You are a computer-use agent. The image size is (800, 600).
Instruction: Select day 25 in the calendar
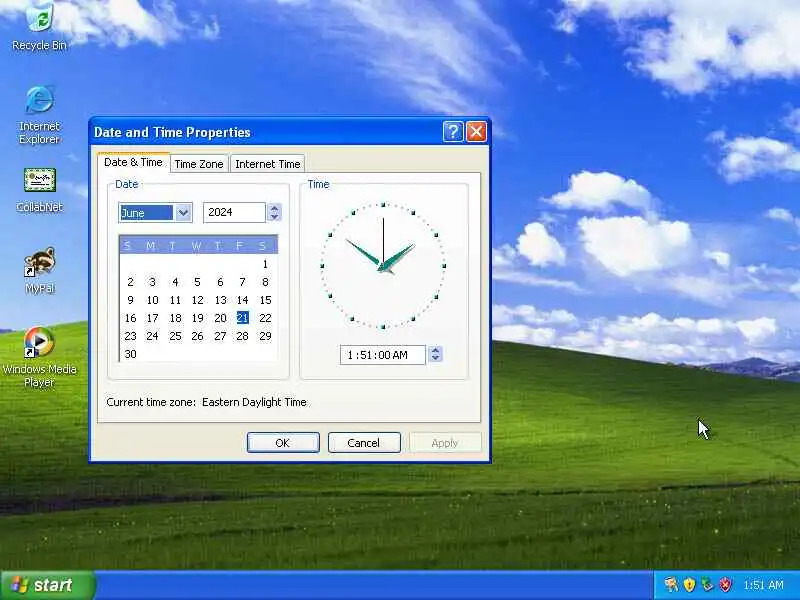(175, 336)
